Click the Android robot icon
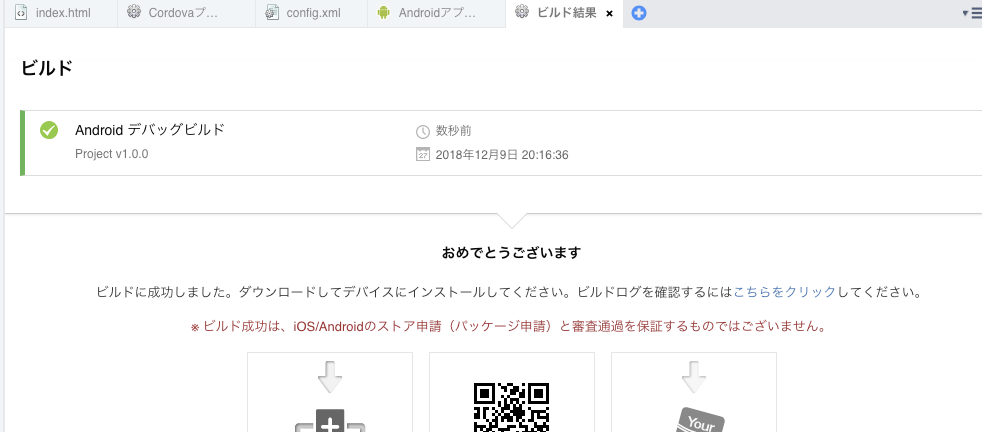The width and height of the screenshot is (982, 432). pyautogui.click(x=384, y=13)
